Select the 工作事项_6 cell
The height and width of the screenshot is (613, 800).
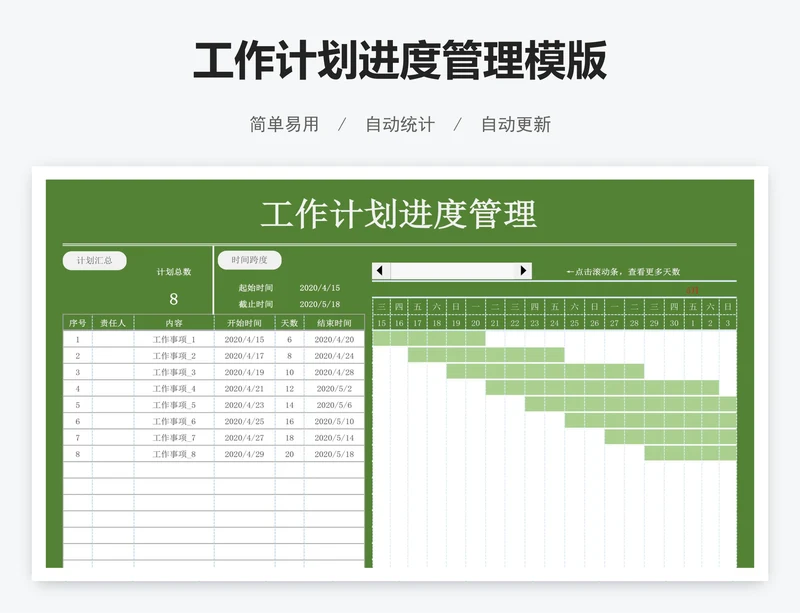173,421
